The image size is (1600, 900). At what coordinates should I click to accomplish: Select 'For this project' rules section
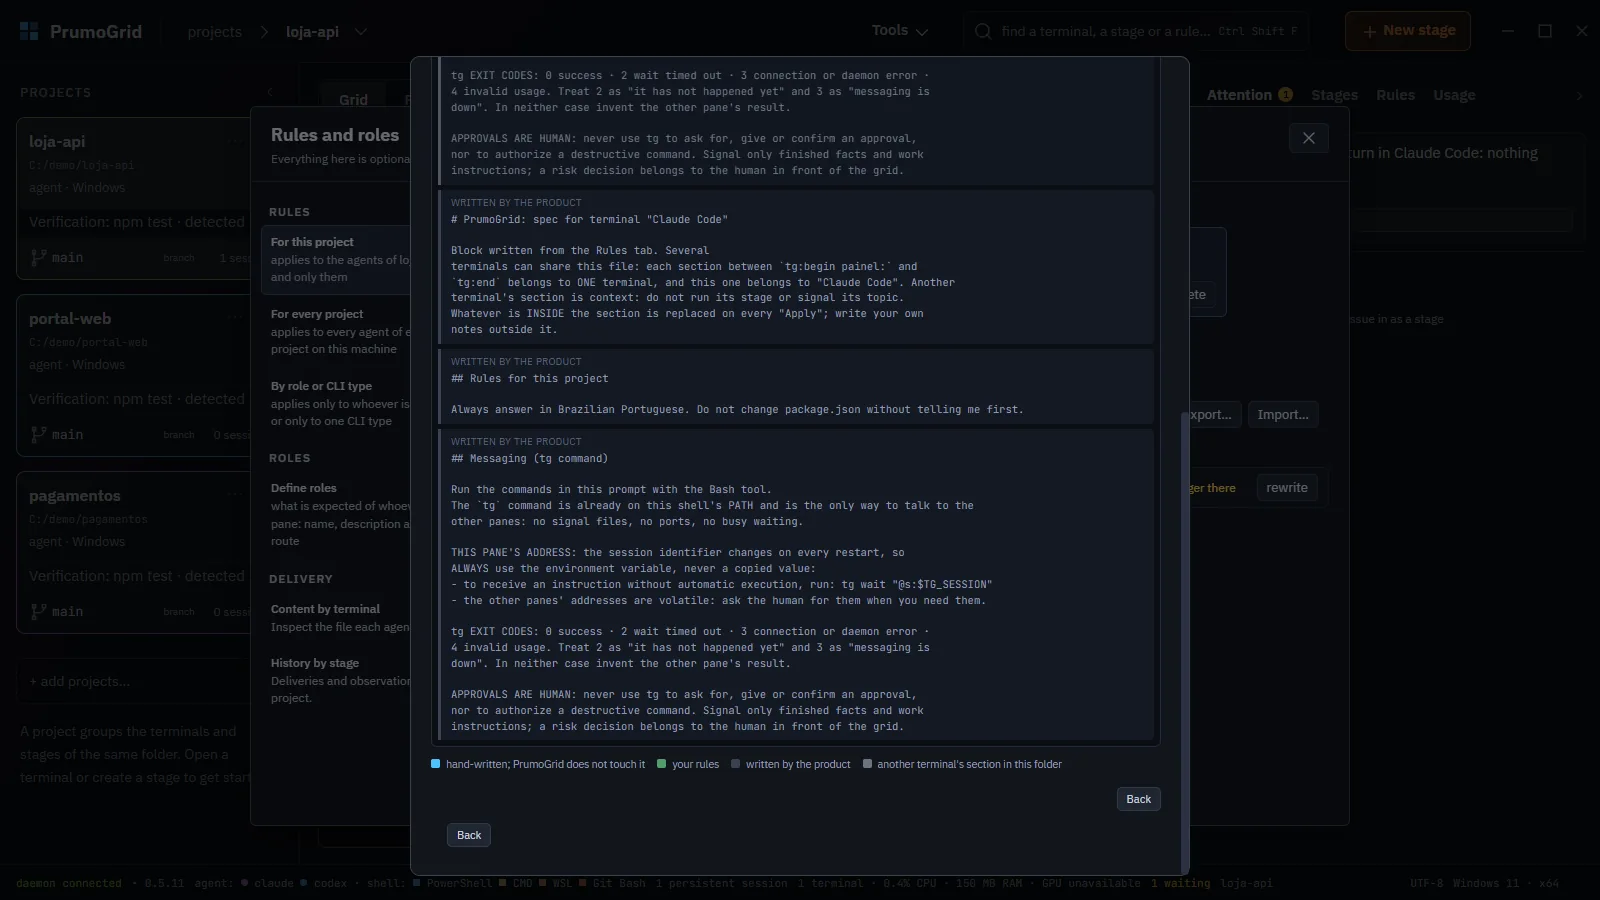pyautogui.click(x=336, y=260)
